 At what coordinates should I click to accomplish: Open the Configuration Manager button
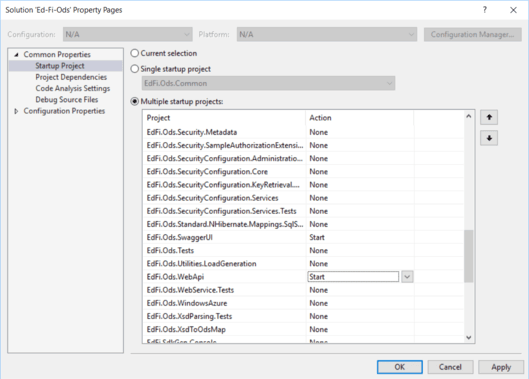coord(472,34)
